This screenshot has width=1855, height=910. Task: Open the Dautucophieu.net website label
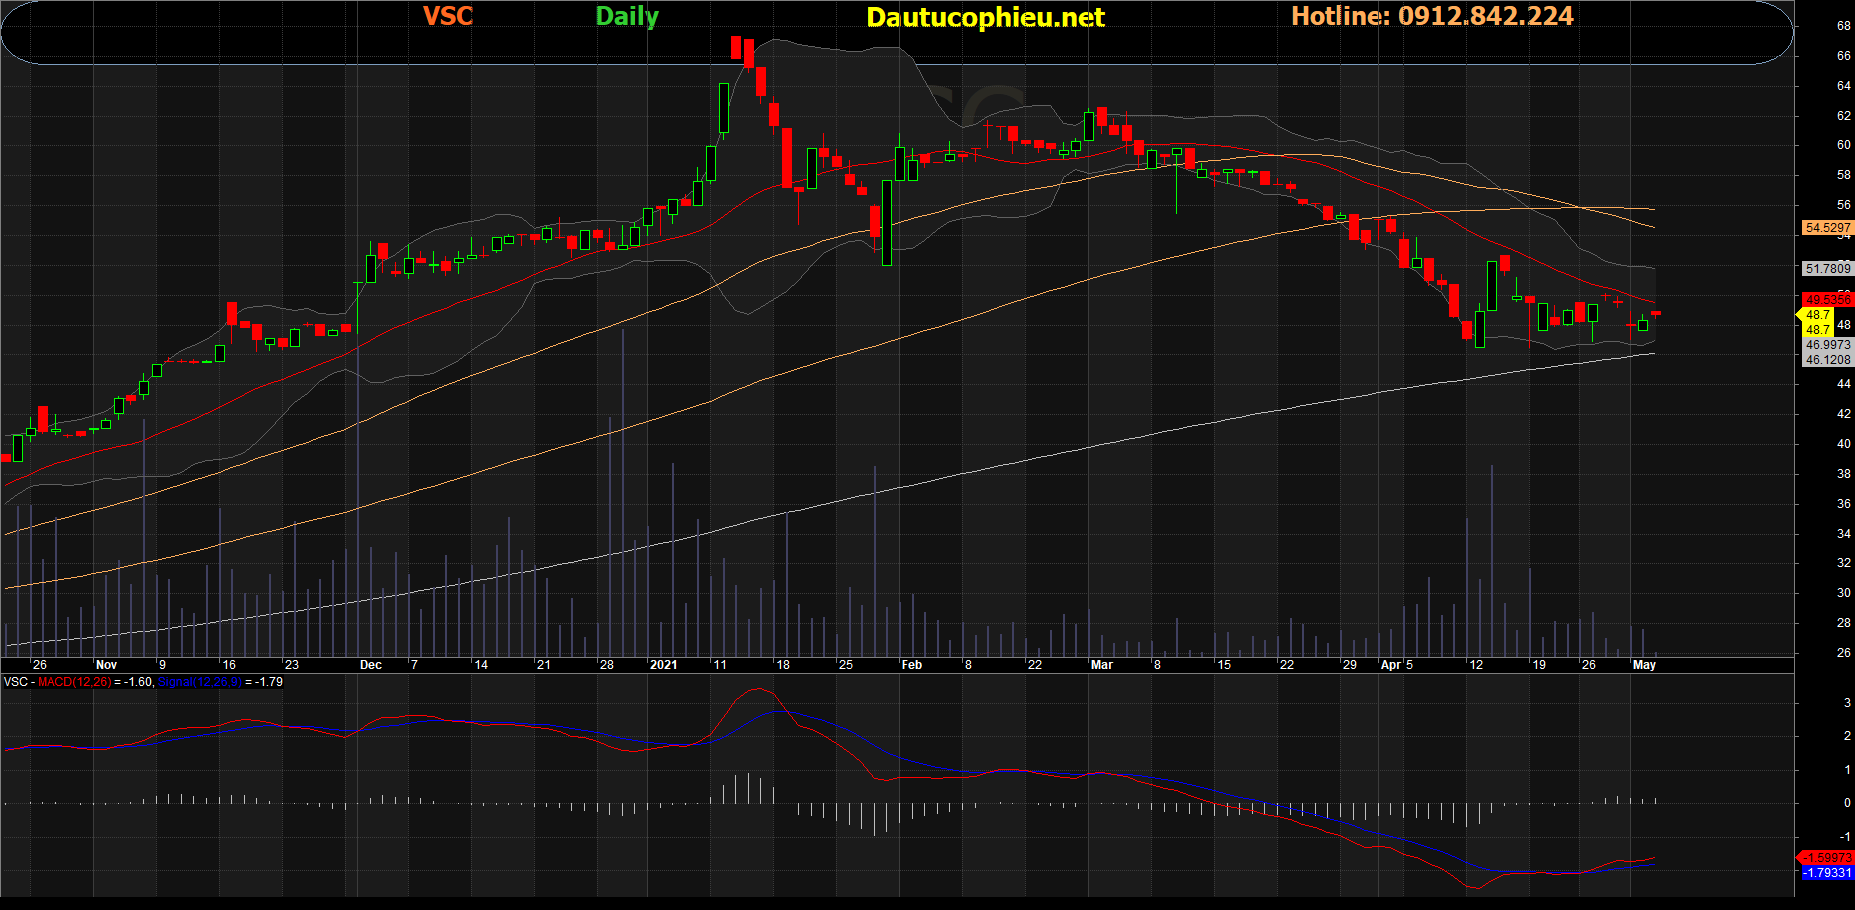click(x=985, y=17)
